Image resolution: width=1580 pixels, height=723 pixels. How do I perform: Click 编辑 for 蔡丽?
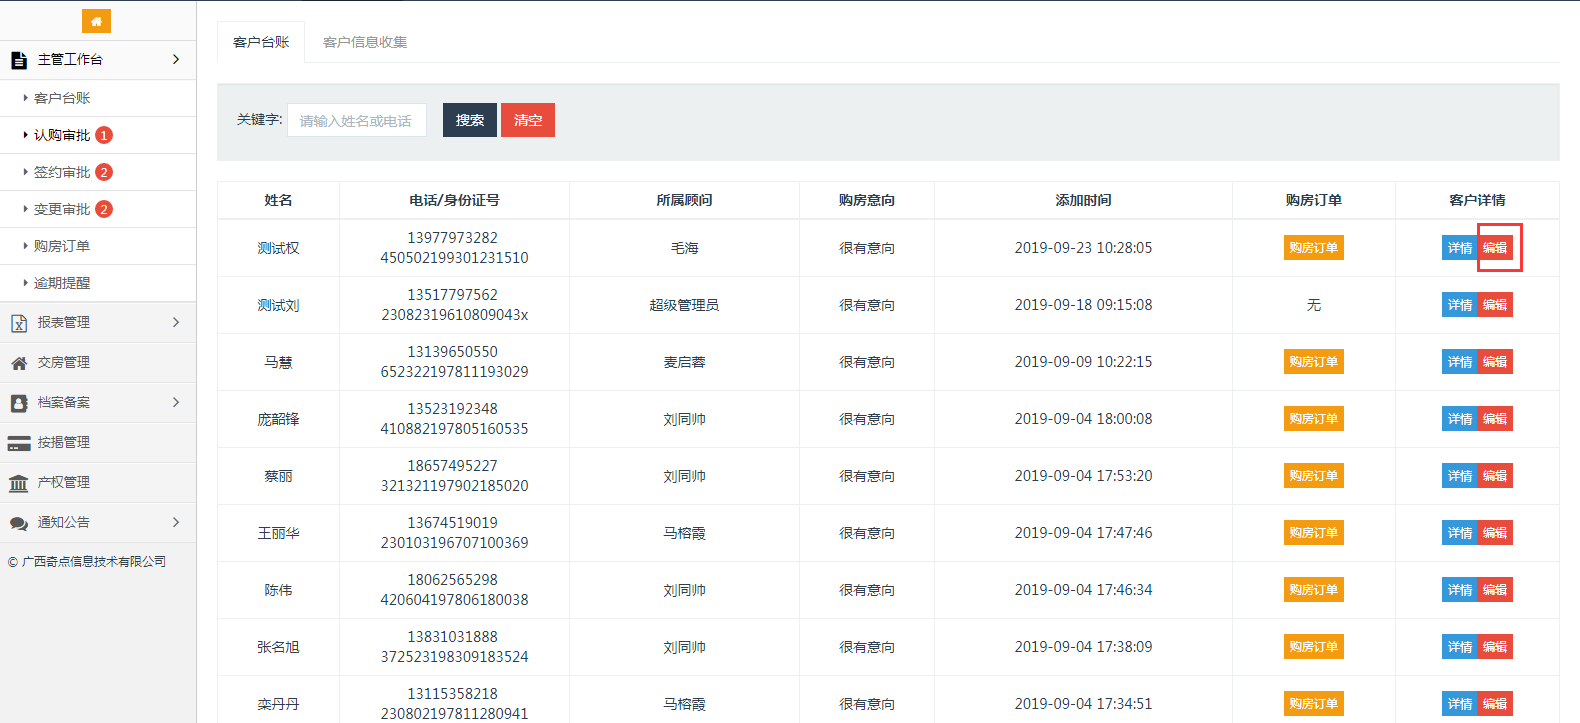click(1495, 476)
